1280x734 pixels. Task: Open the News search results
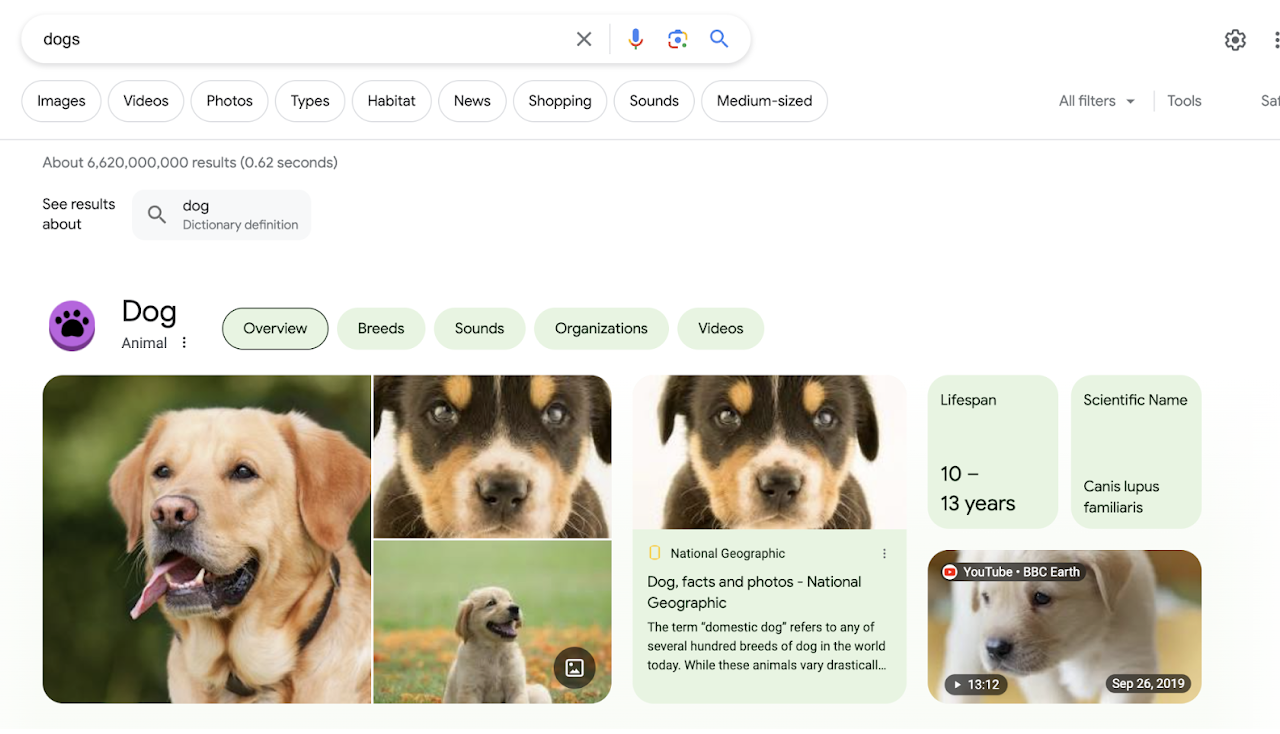coord(471,100)
